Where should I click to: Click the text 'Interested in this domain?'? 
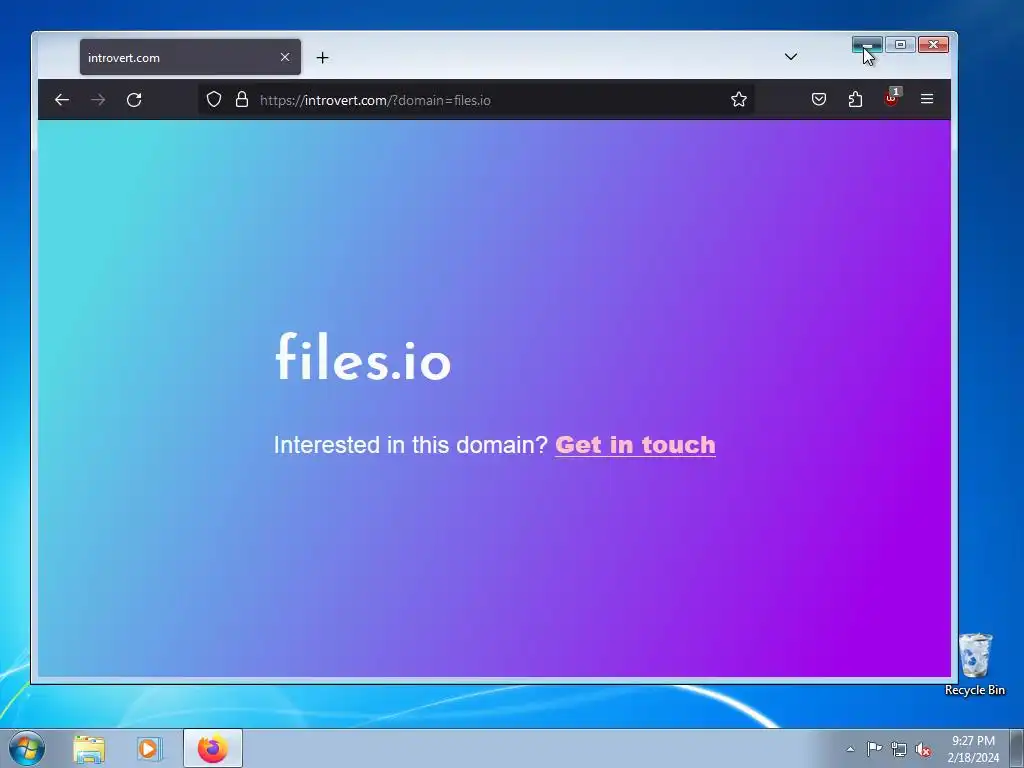(410, 445)
